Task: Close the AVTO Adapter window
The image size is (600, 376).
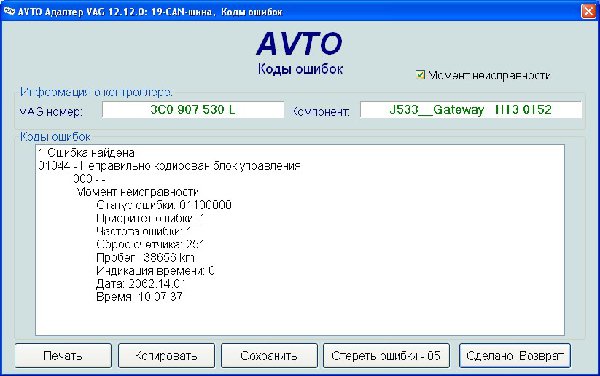Action: (588, 11)
